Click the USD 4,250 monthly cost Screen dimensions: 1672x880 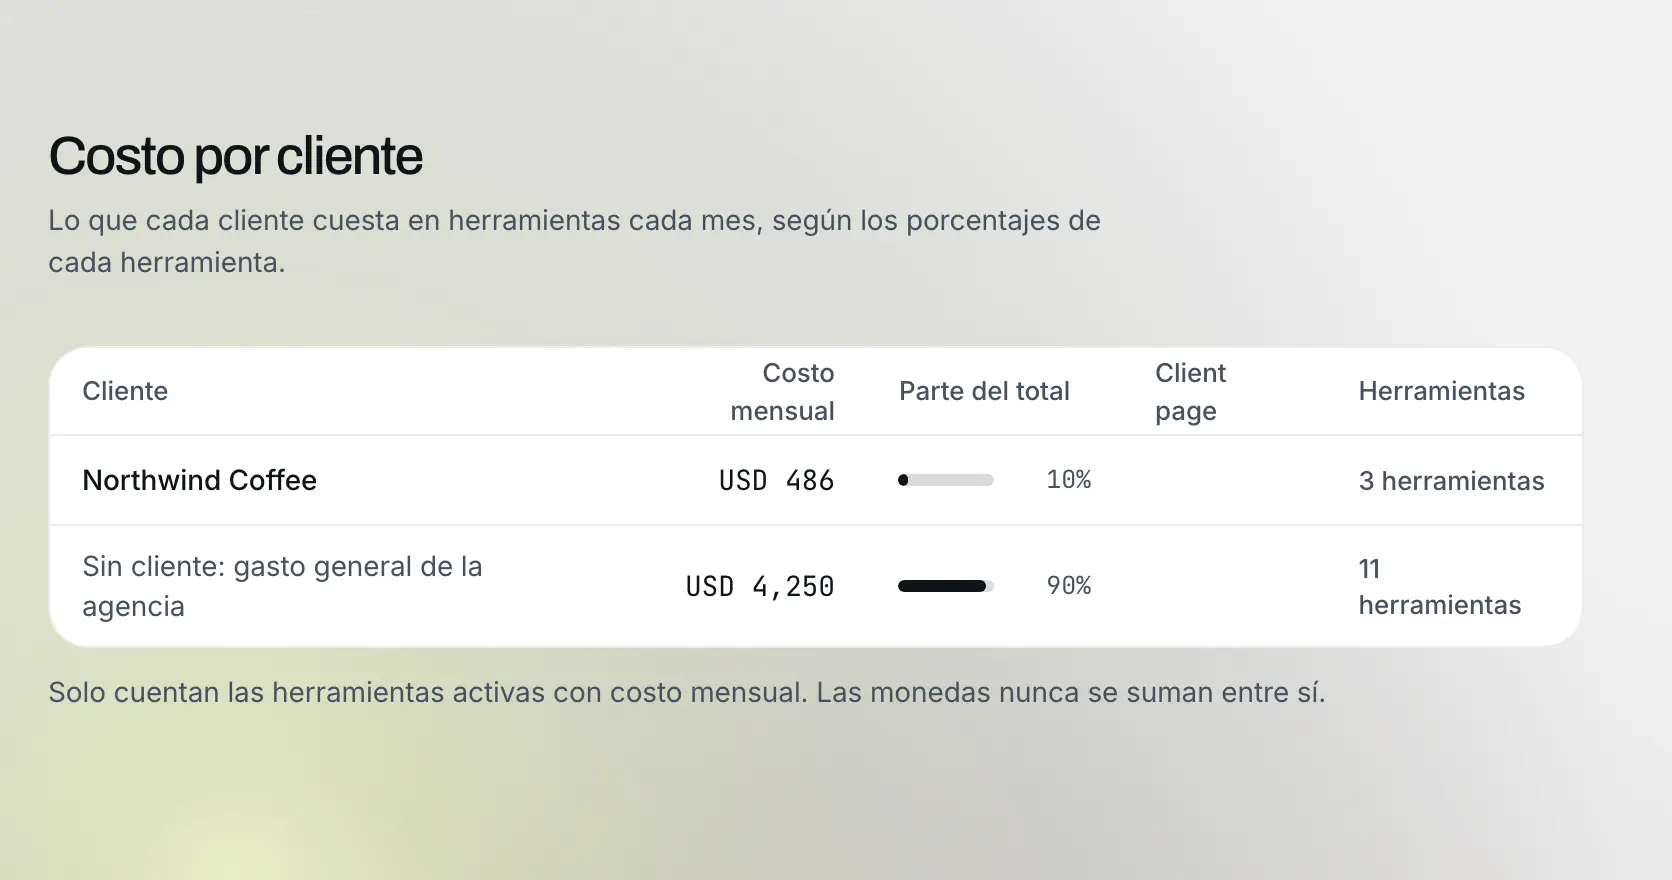(x=760, y=587)
